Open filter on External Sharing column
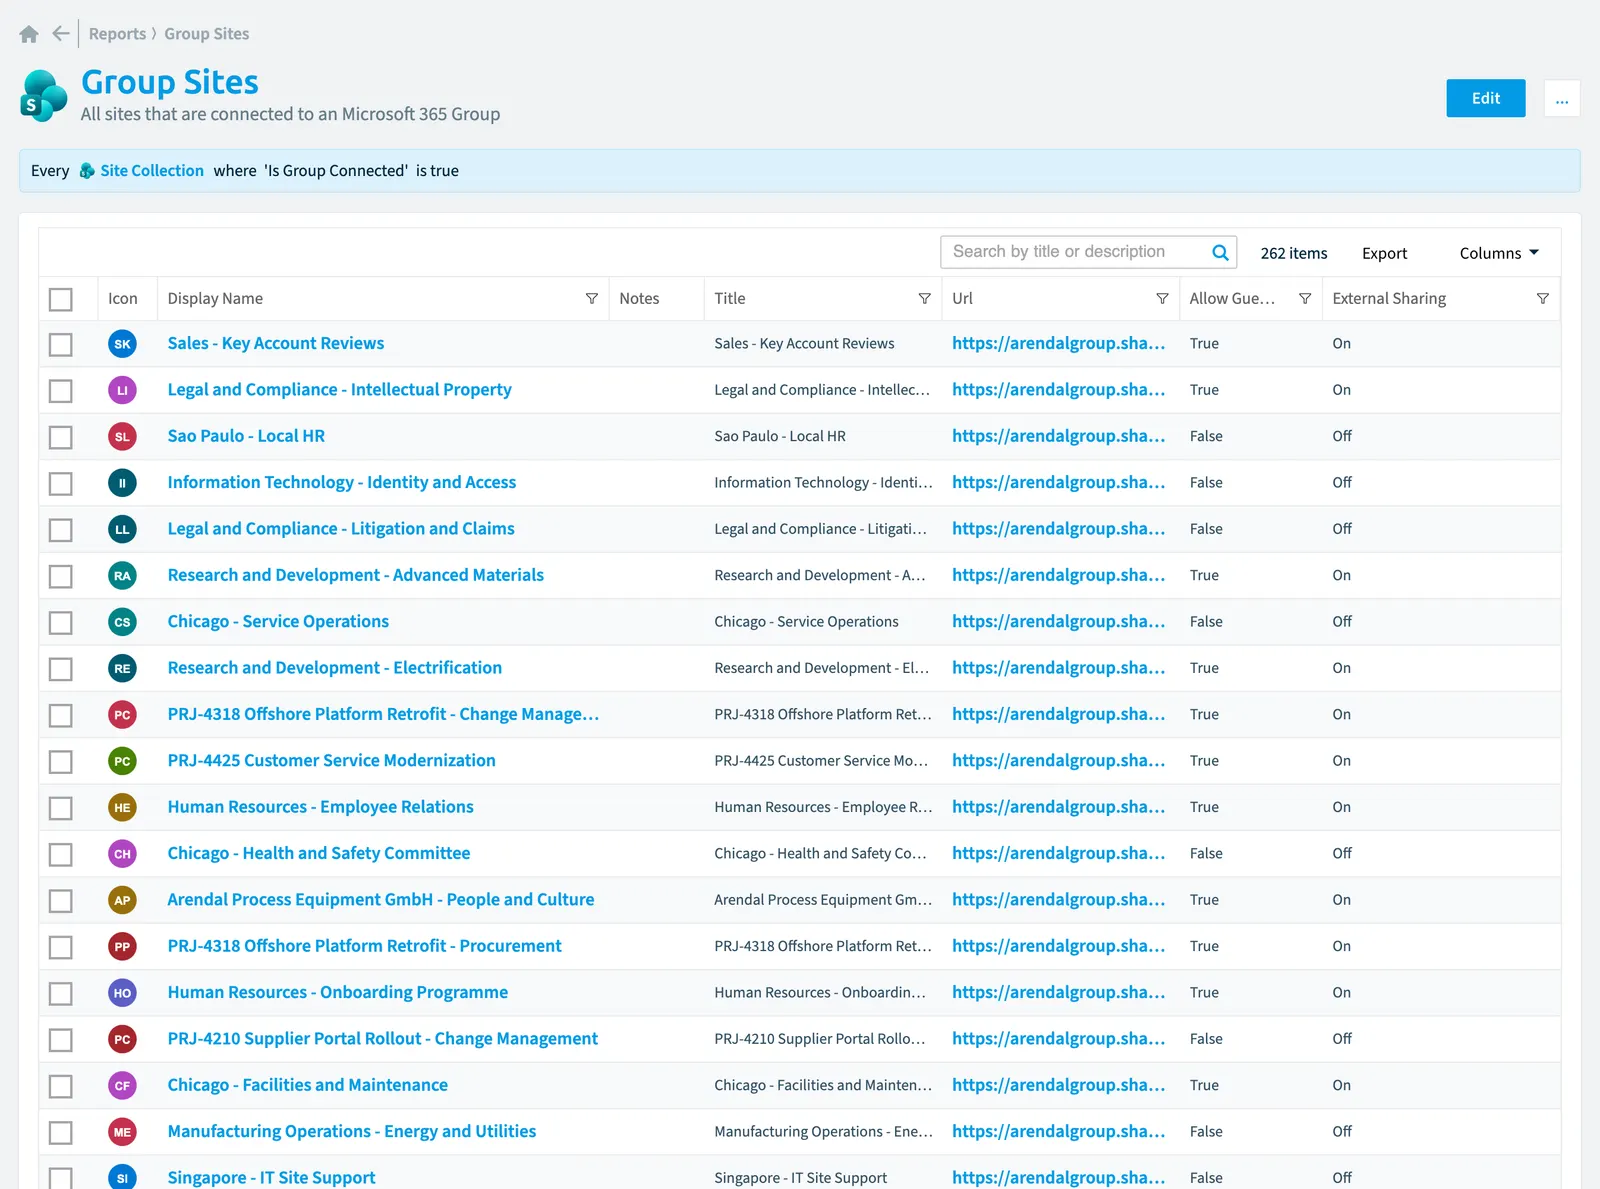Image resolution: width=1600 pixels, height=1189 pixels. [1543, 299]
